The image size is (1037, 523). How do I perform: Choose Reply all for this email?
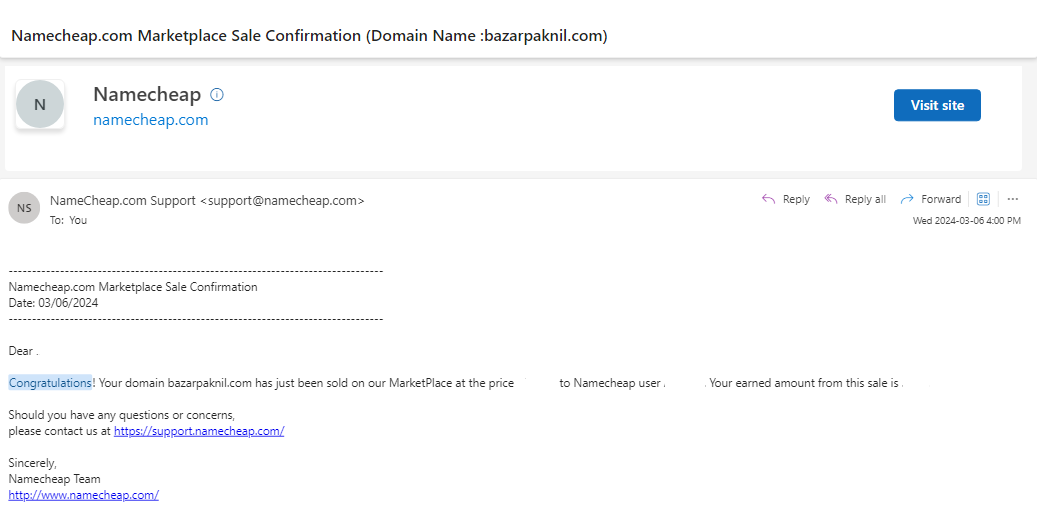point(854,199)
